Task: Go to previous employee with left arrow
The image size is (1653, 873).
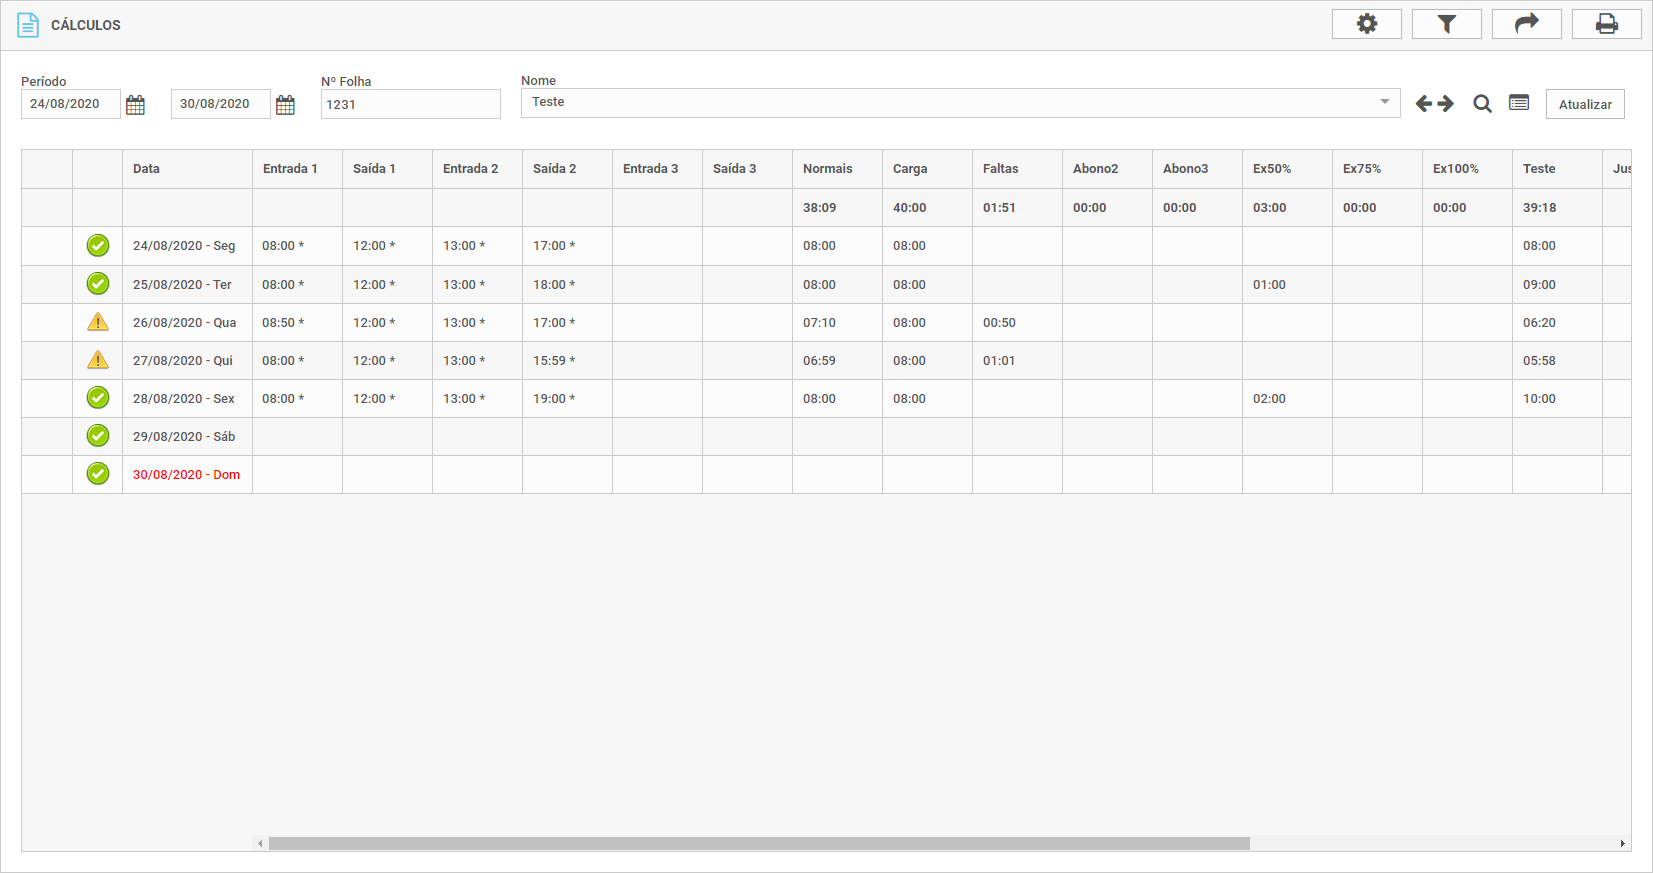Action: coord(1424,104)
